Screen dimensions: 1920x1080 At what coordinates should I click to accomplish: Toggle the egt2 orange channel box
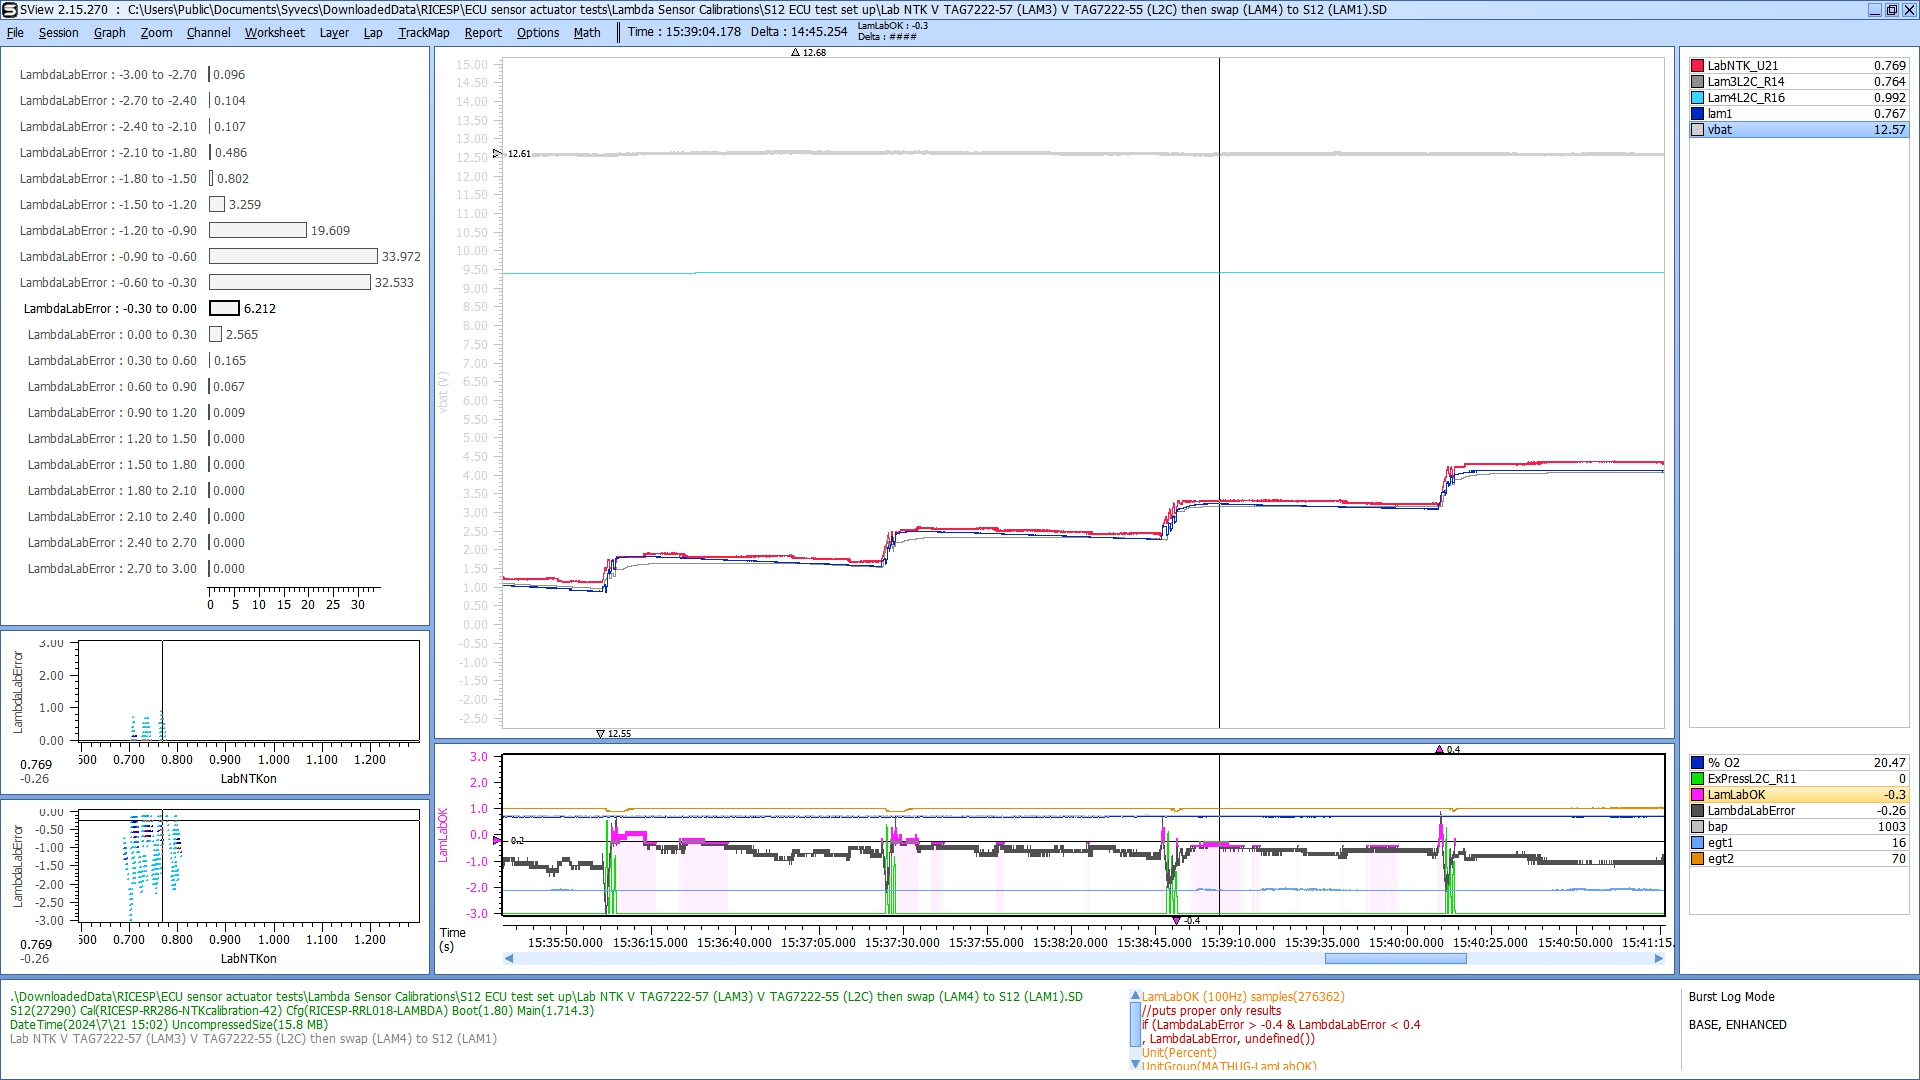click(1697, 859)
